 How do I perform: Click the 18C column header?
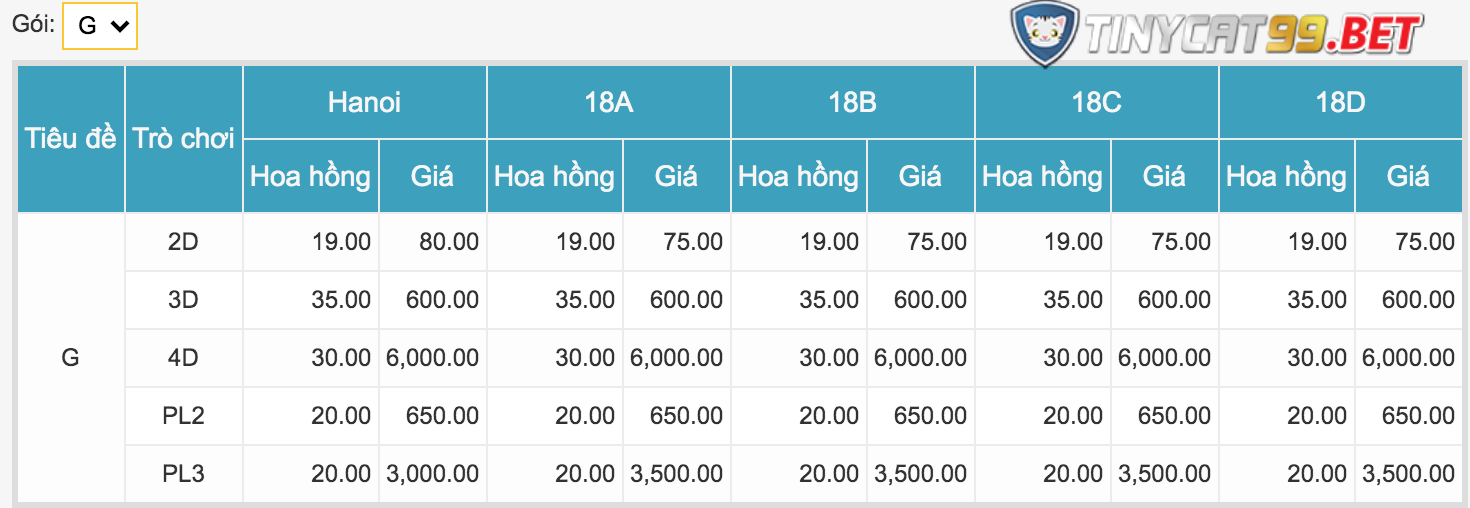(1096, 102)
